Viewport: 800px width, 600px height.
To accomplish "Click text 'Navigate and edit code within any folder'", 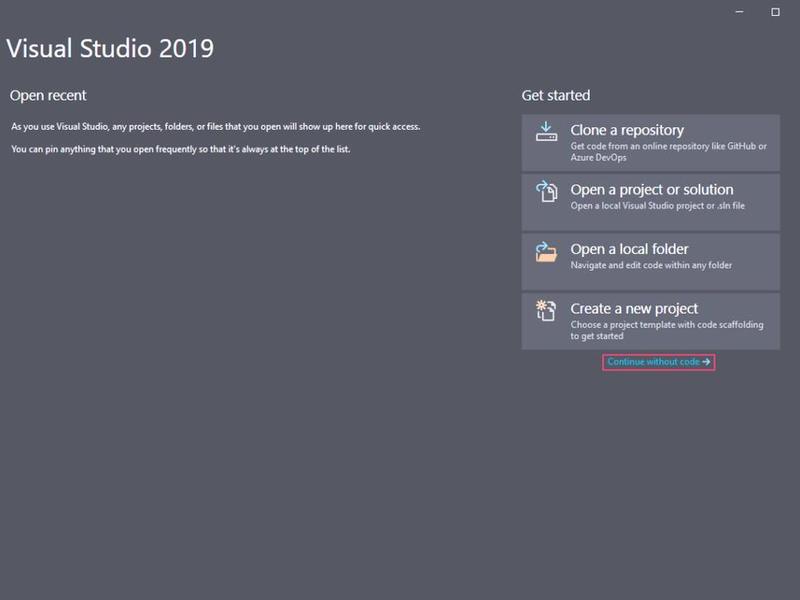I will point(651,265).
